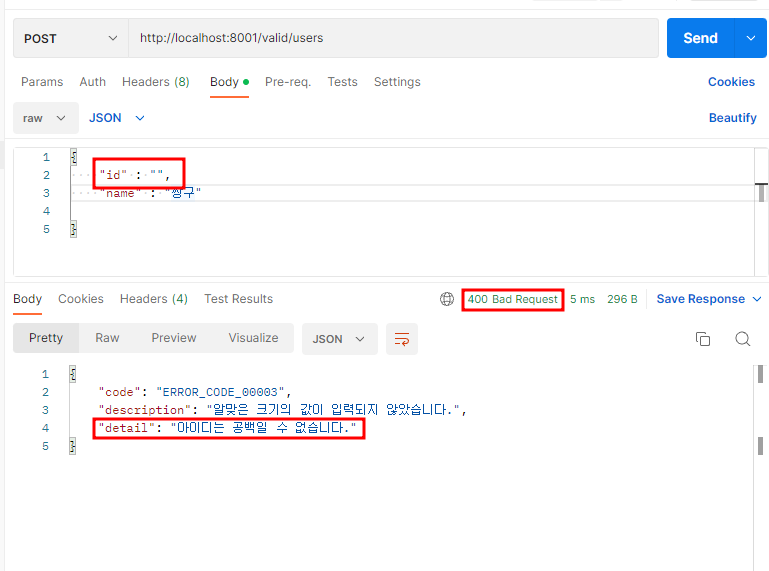Click the "name" line in request editor
The image size is (769, 571).
(150, 193)
